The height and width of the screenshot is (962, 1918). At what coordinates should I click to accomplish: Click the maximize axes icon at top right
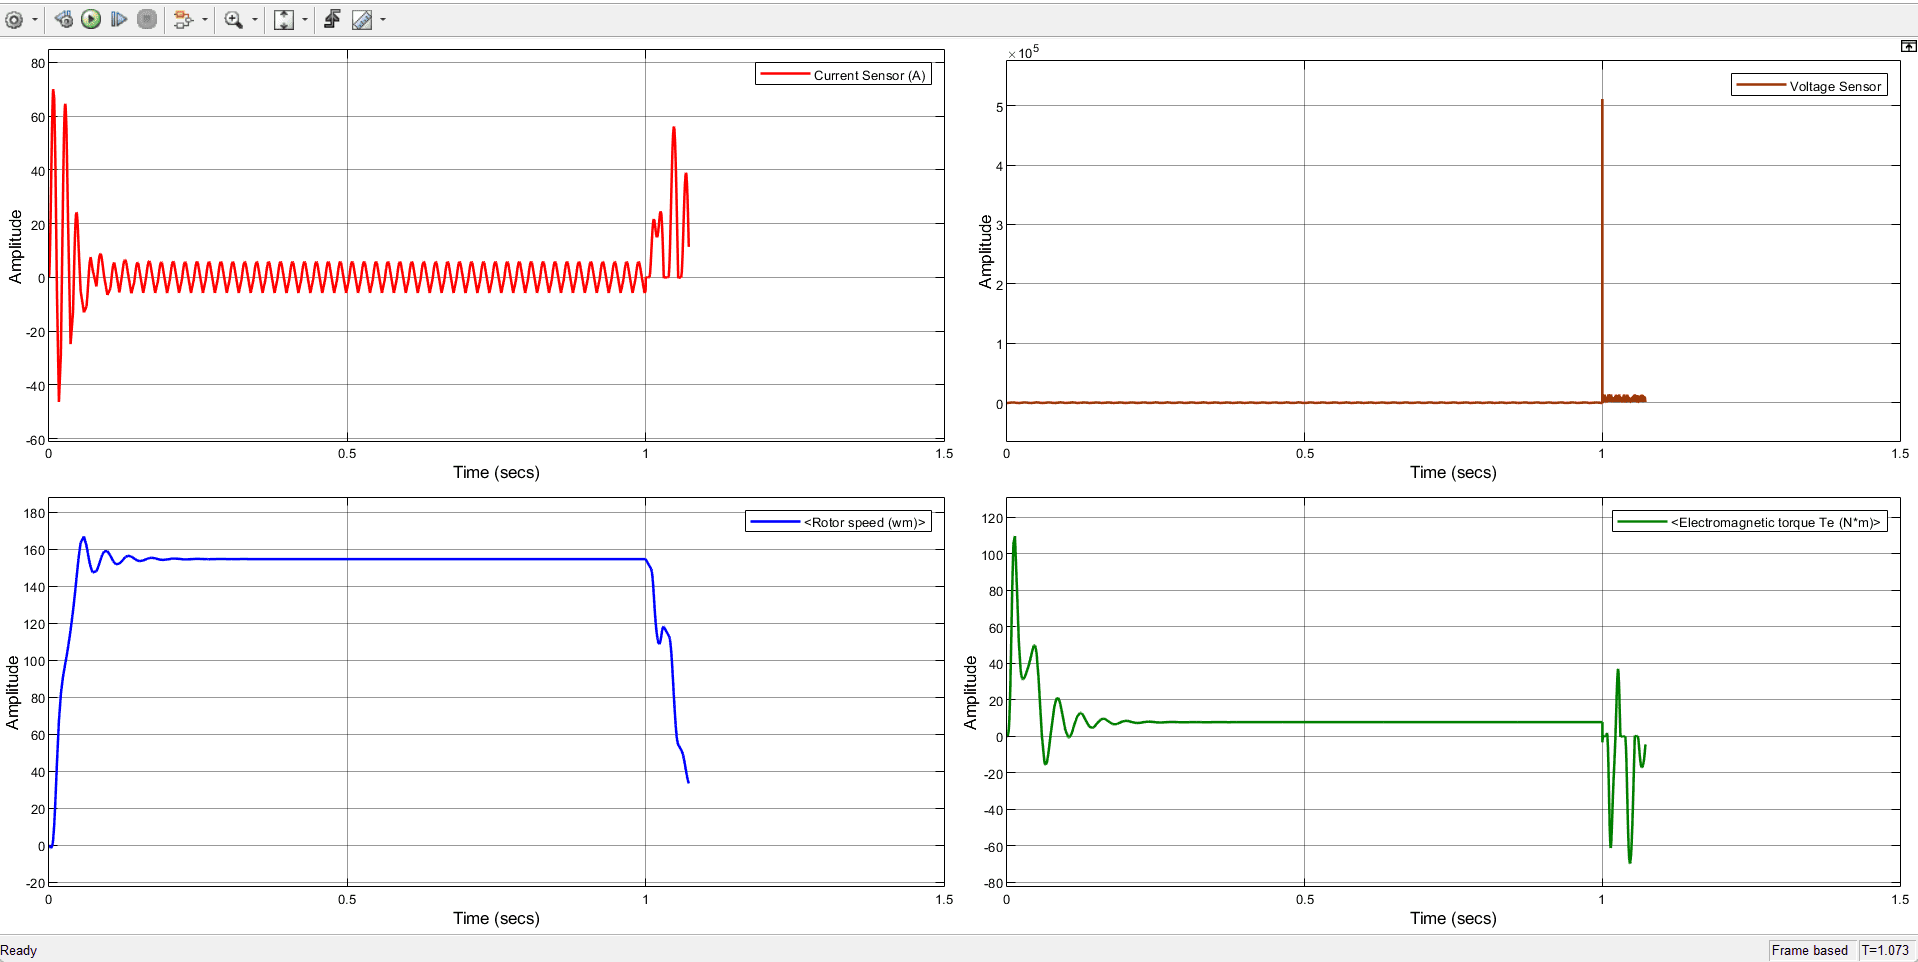1908,46
